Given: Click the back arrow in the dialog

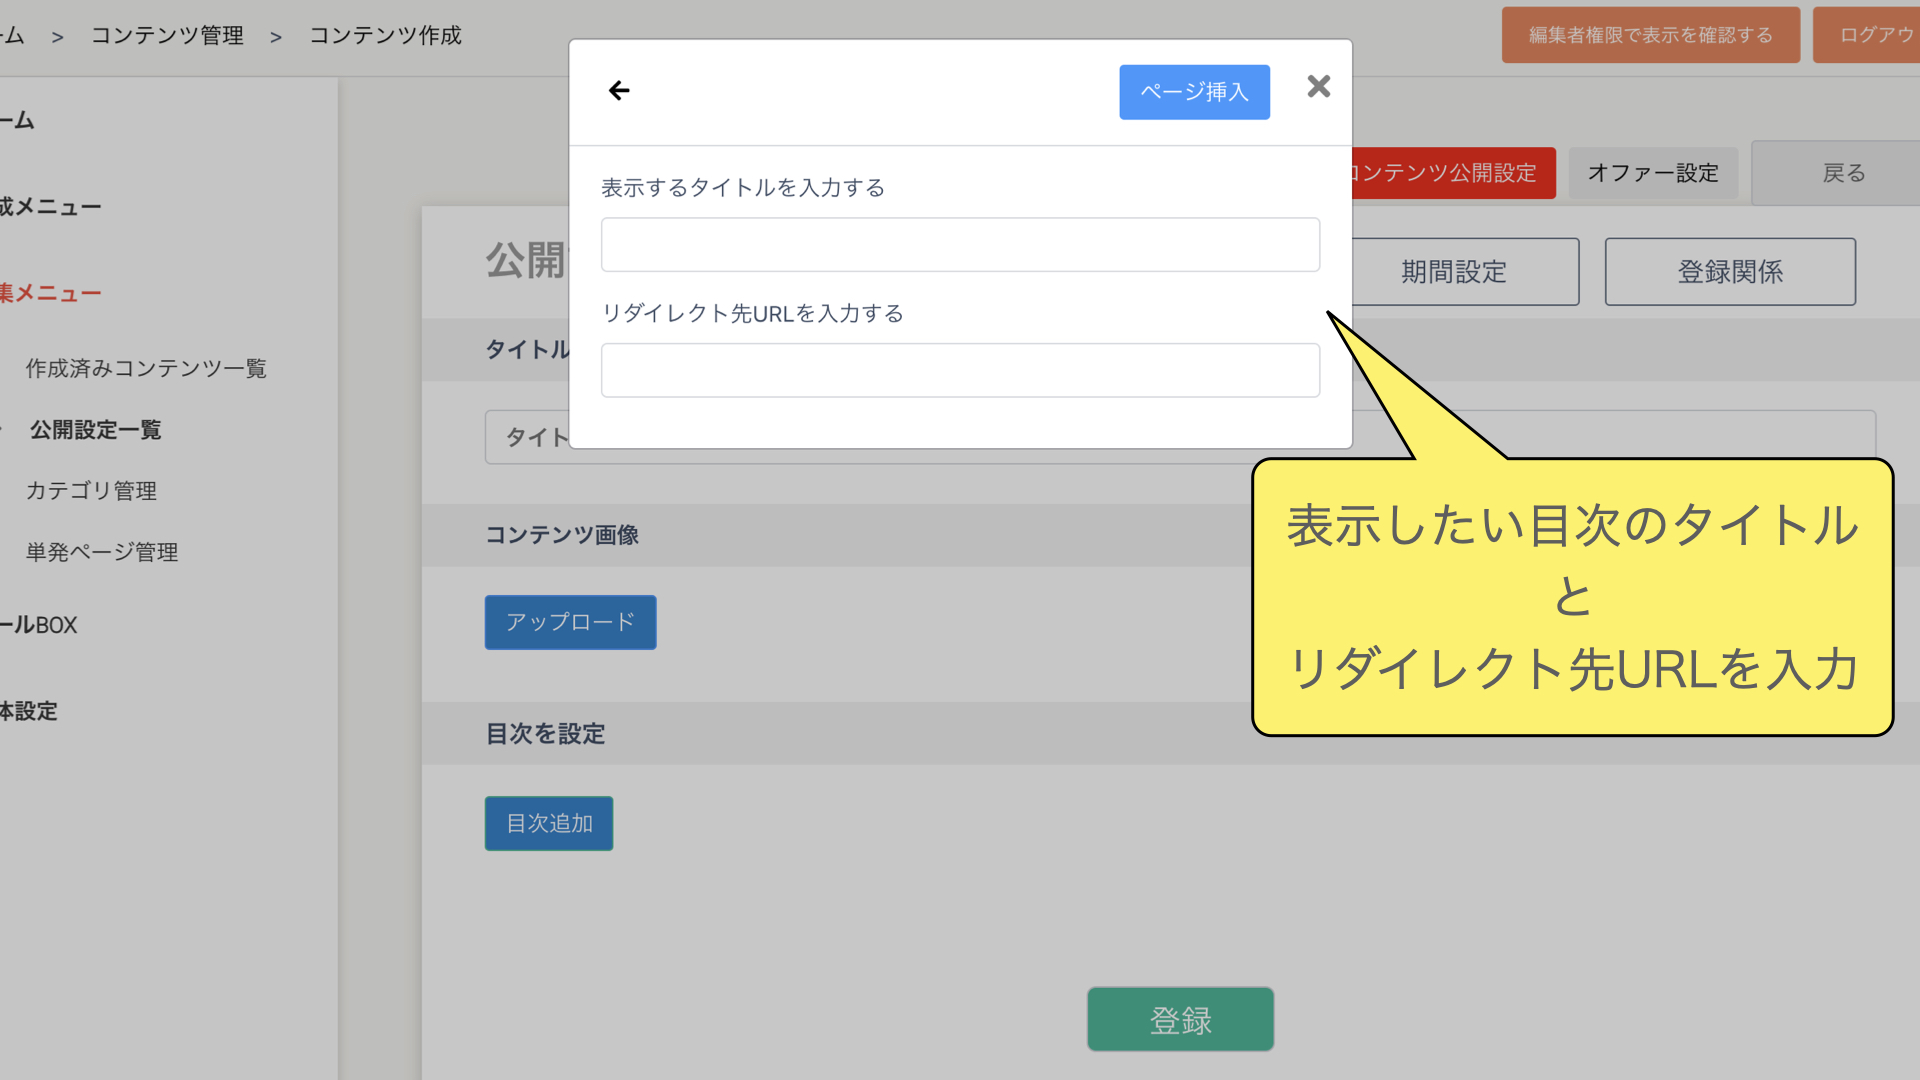Looking at the screenshot, I should coord(619,91).
